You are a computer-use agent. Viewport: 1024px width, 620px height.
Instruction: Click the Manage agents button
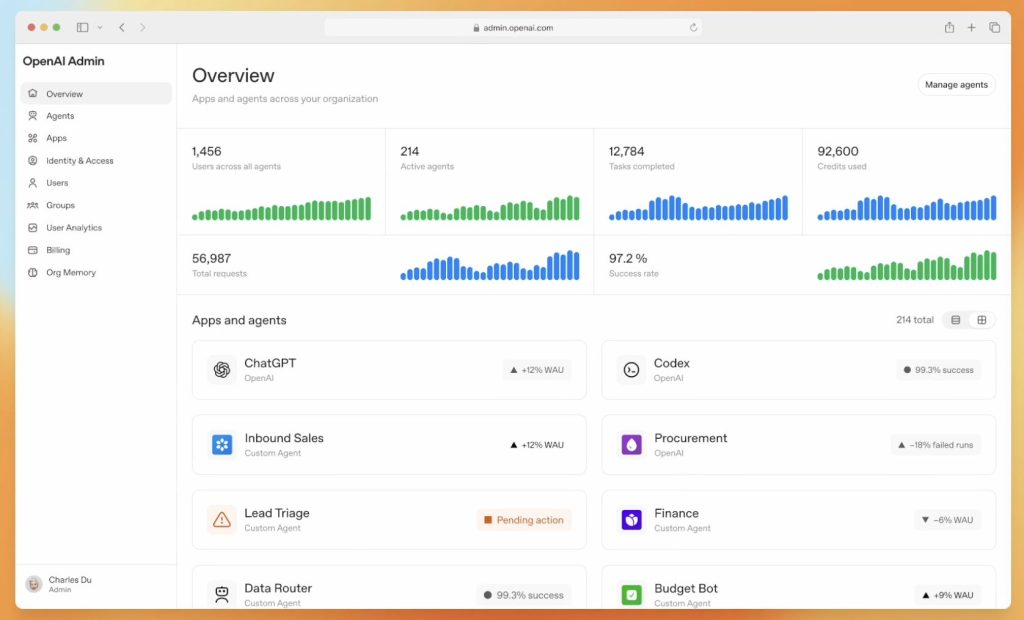[956, 85]
